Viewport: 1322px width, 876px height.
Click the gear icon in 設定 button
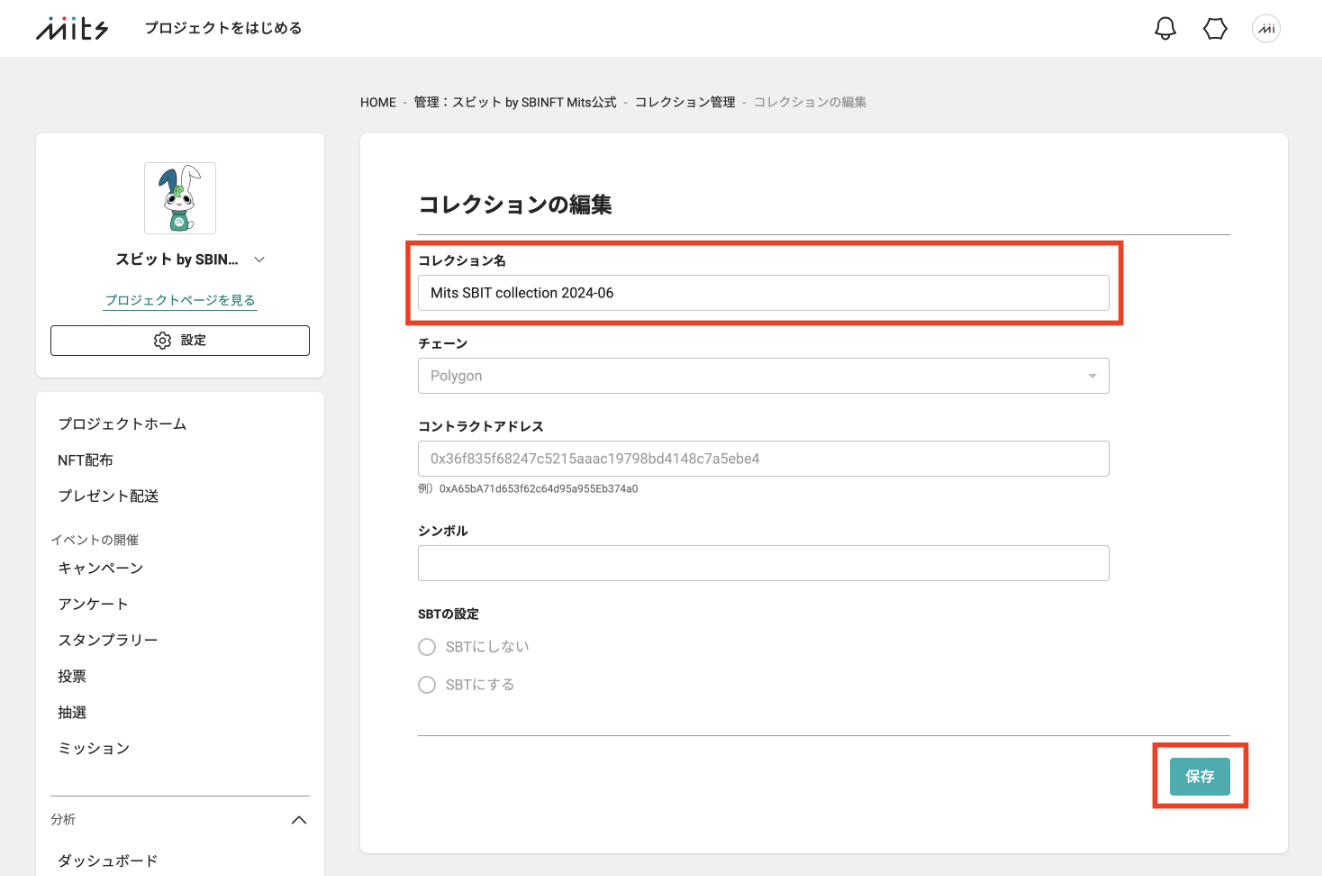pyautogui.click(x=162, y=341)
